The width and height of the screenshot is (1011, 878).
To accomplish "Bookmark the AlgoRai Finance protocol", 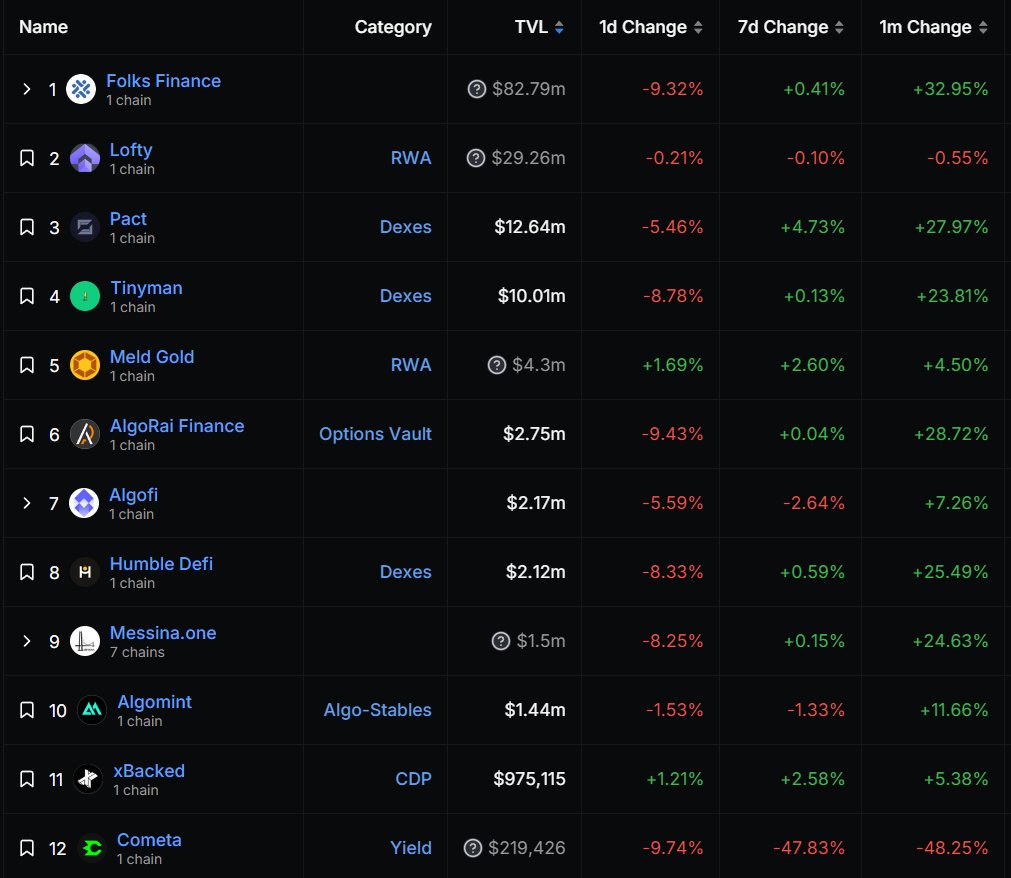I will click(26, 434).
